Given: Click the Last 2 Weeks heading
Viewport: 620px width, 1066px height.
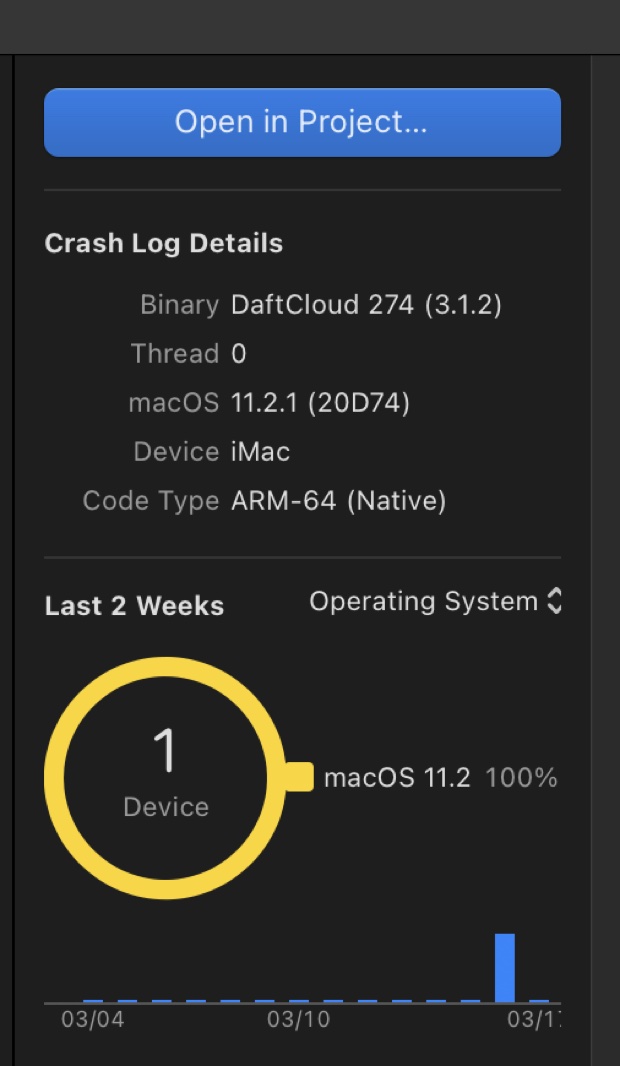Looking at the screenshot, I should coord(134,606).
